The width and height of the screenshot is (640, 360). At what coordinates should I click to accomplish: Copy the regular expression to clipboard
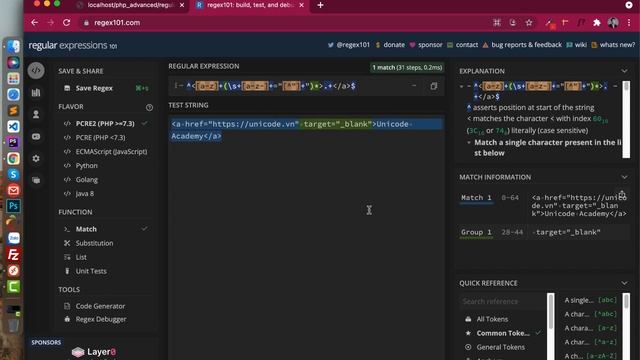click(x=433, y=86)
